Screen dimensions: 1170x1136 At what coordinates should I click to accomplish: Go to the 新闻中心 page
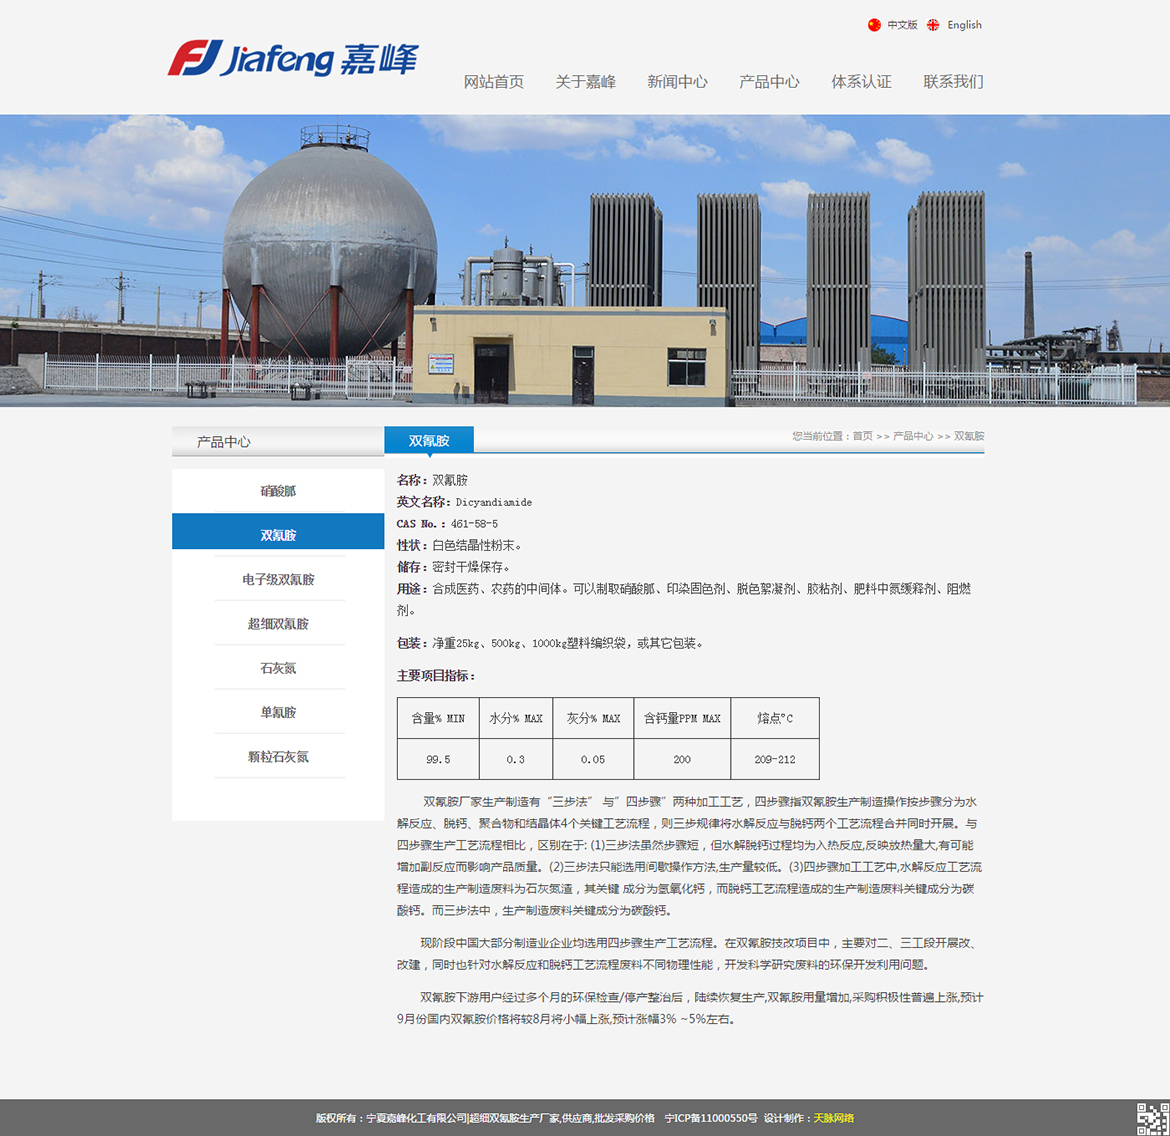[x=677, y=82]
